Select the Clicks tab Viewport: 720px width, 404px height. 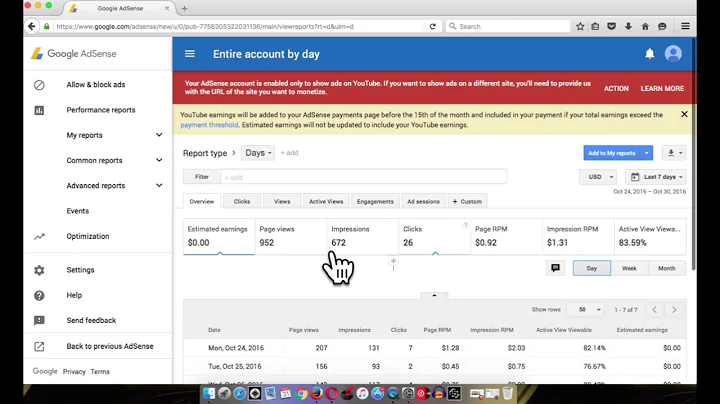click(242, 201)
